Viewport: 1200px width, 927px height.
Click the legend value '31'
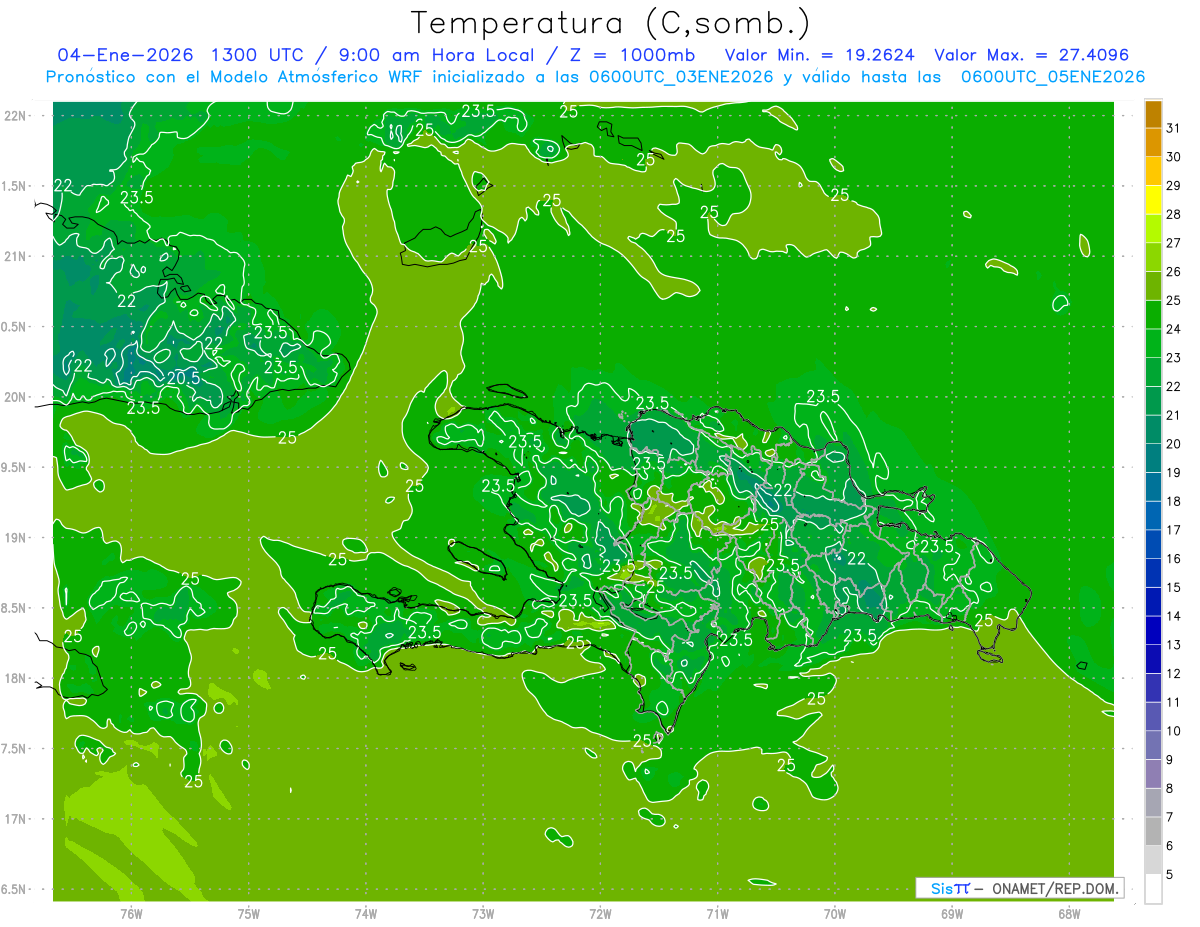1174,128
